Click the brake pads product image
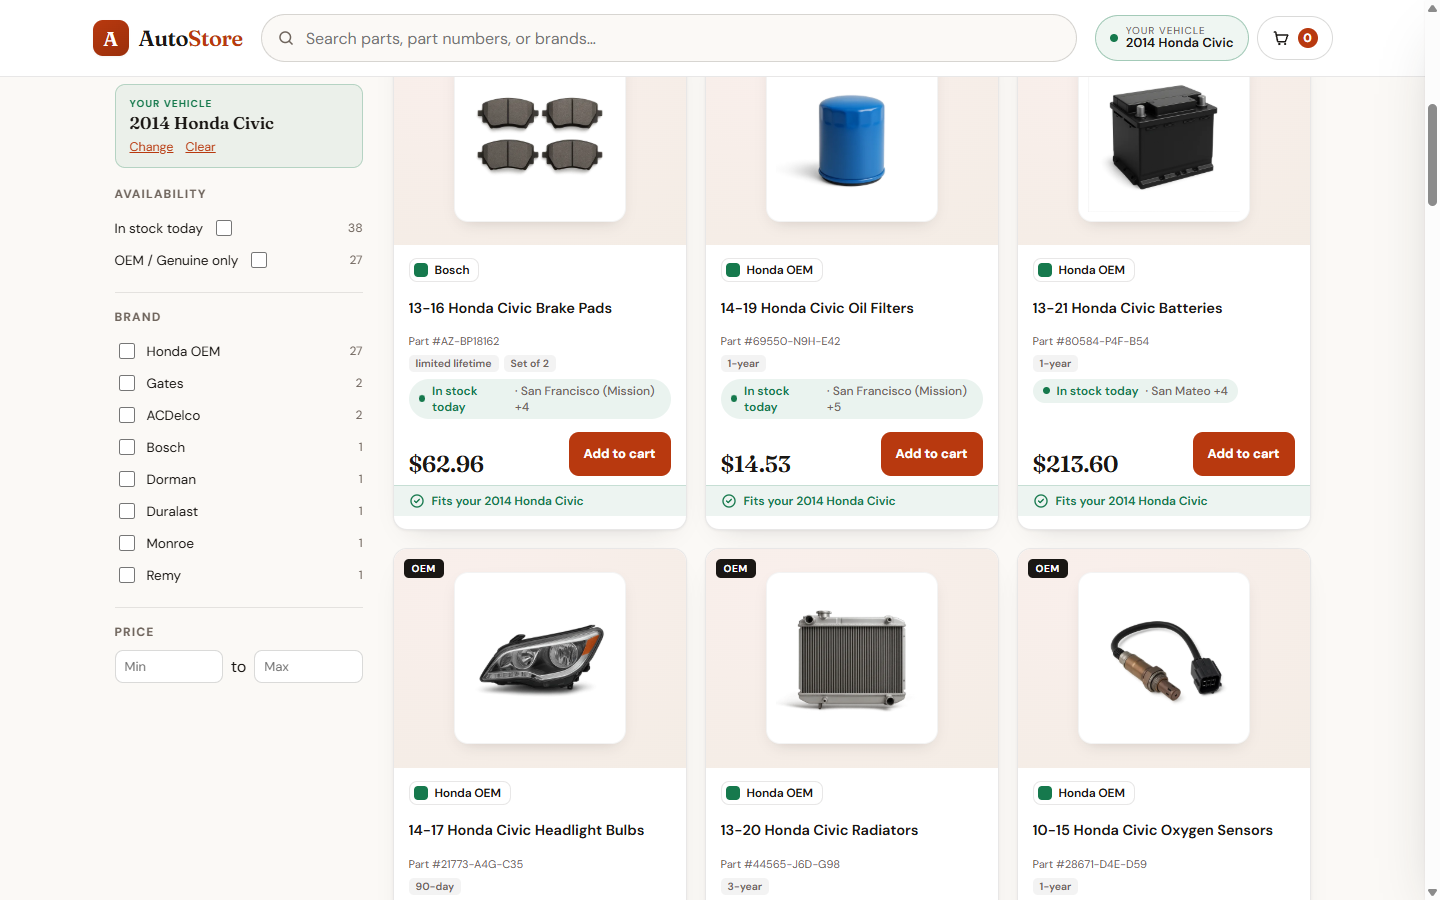This screenshot has height=900, width=1440. point(540,135)
